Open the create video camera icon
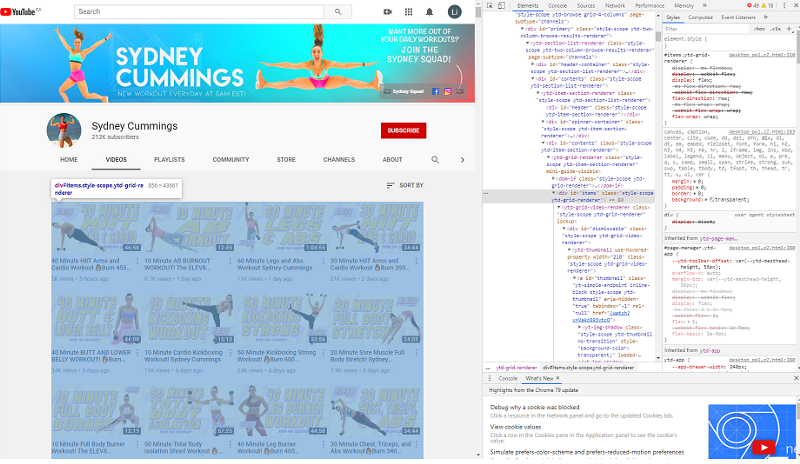Viewport: 800px width, 464px height. pos(388,12)
